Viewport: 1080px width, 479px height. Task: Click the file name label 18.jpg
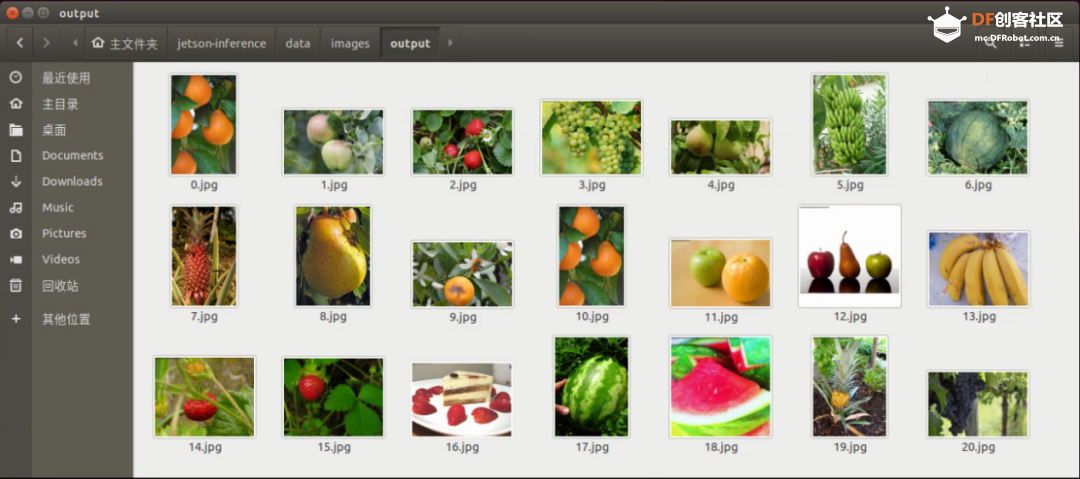pyautogui.click(x=721, y=447)
